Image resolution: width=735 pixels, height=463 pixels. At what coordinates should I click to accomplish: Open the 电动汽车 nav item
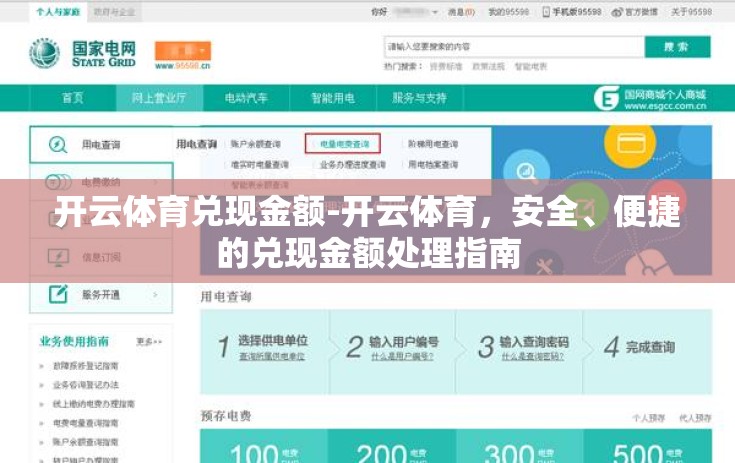pos(246,98)
